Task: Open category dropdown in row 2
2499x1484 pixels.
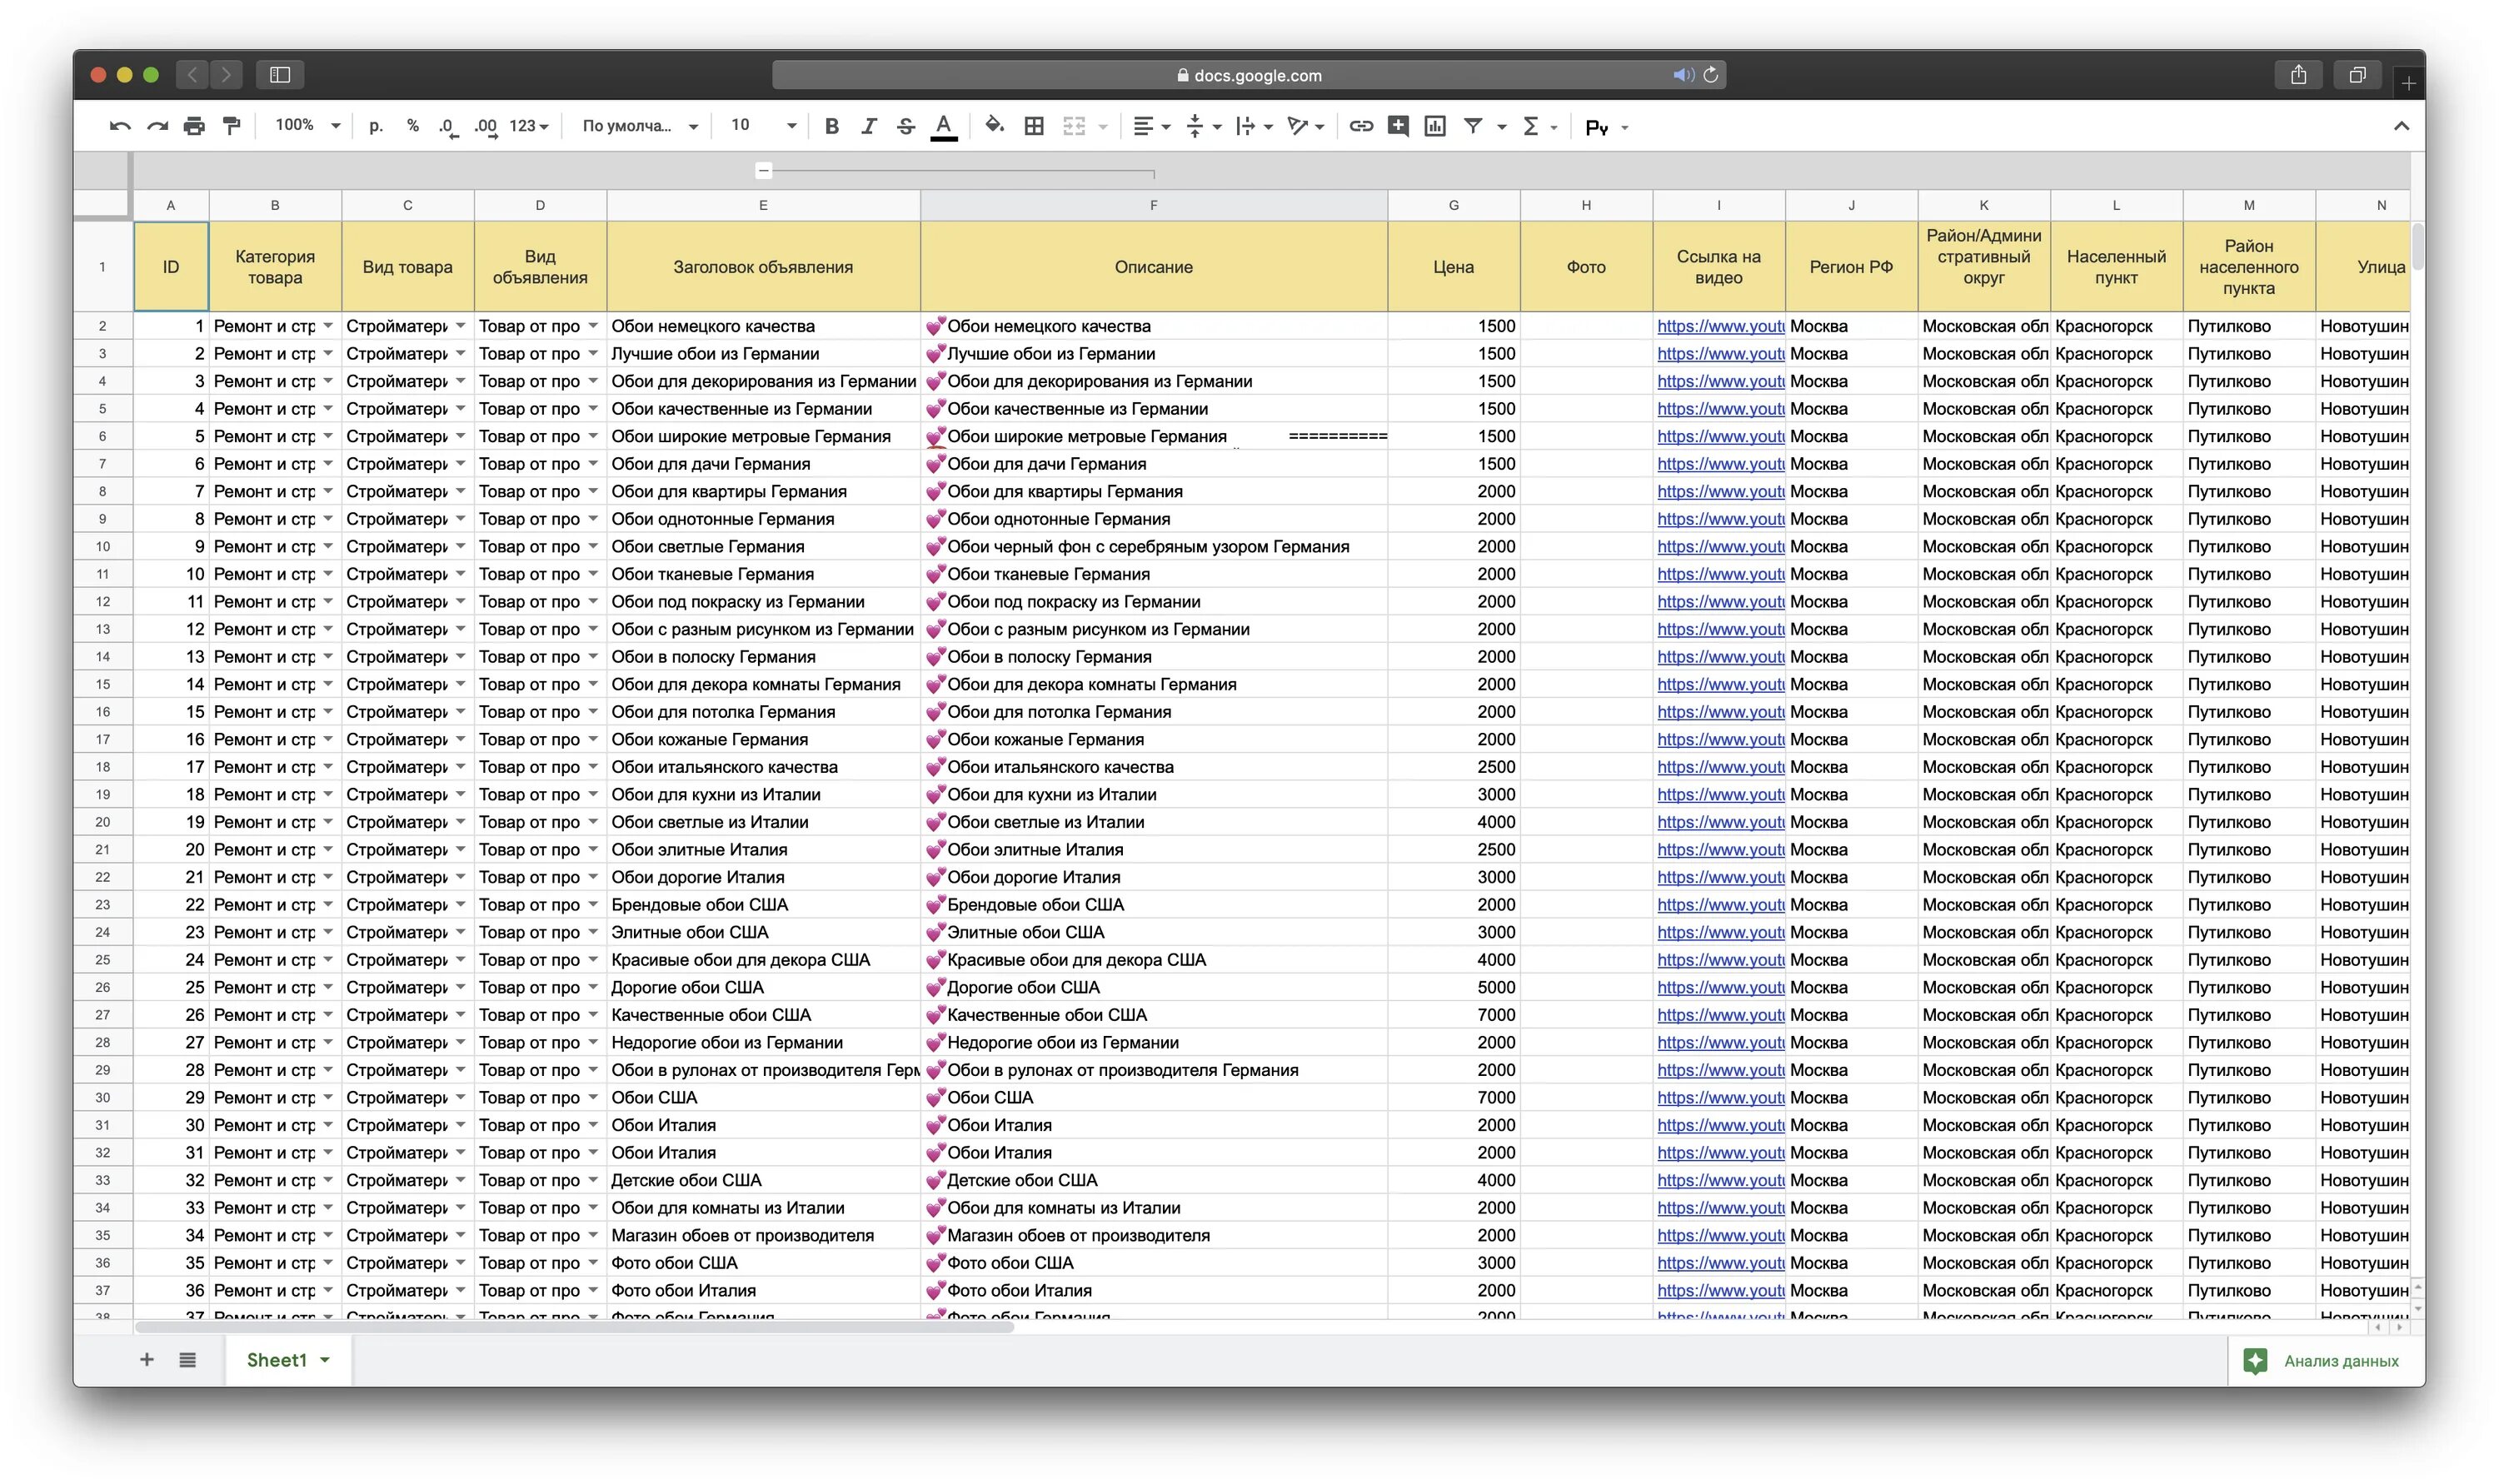Action: click(327, 326)
